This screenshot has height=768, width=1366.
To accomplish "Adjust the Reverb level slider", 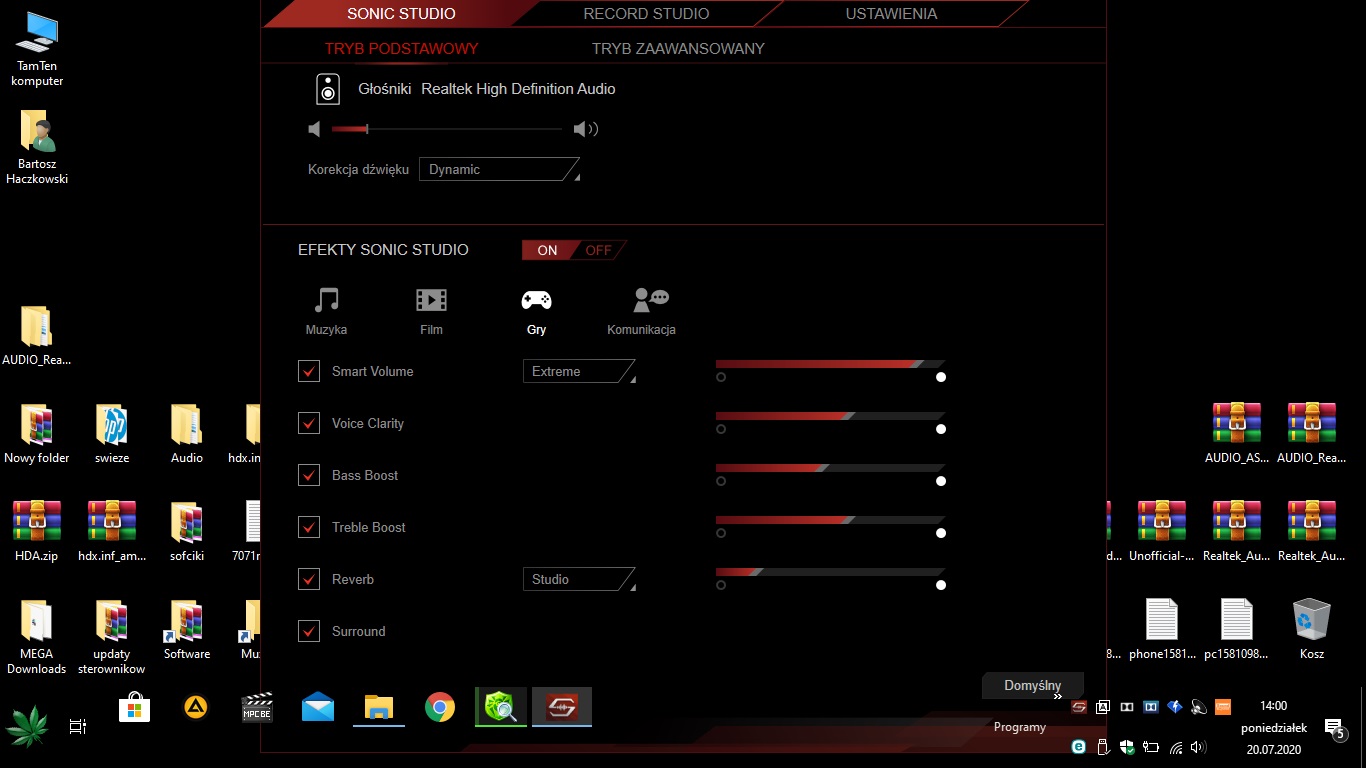I will (830, 572).
